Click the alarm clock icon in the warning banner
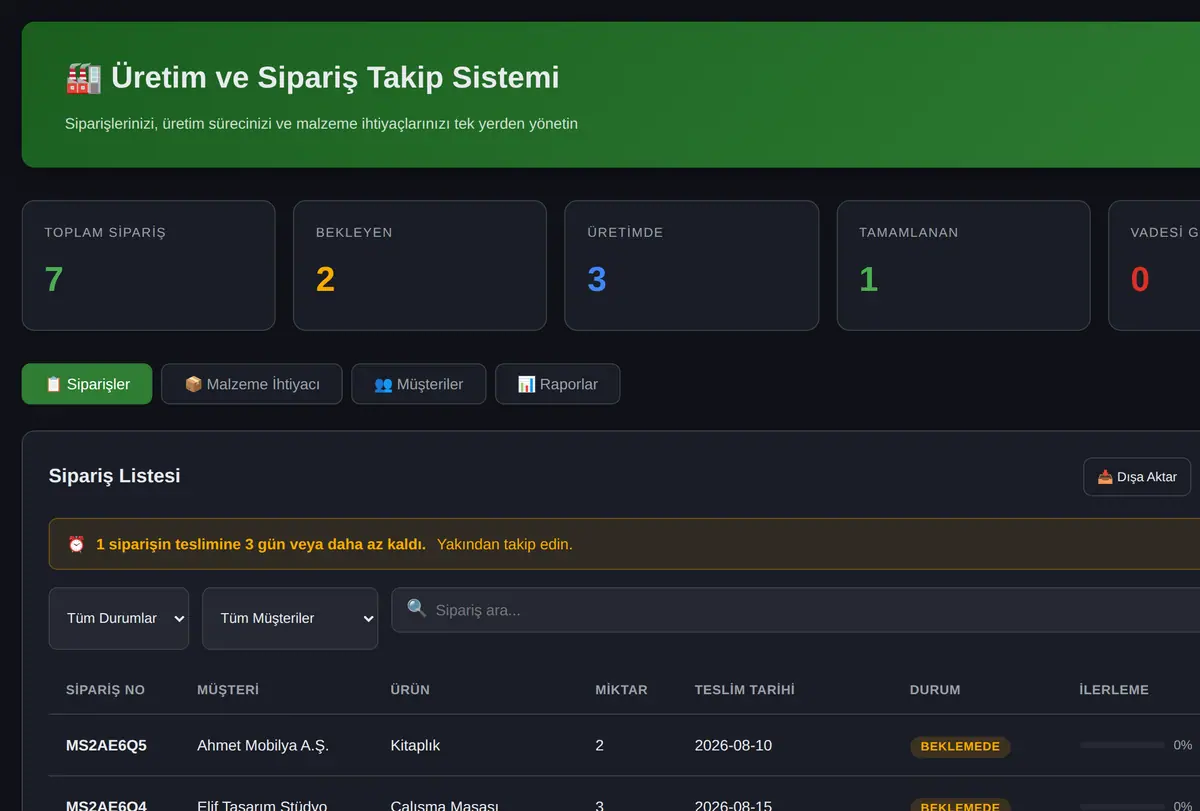 click(76, 544)
